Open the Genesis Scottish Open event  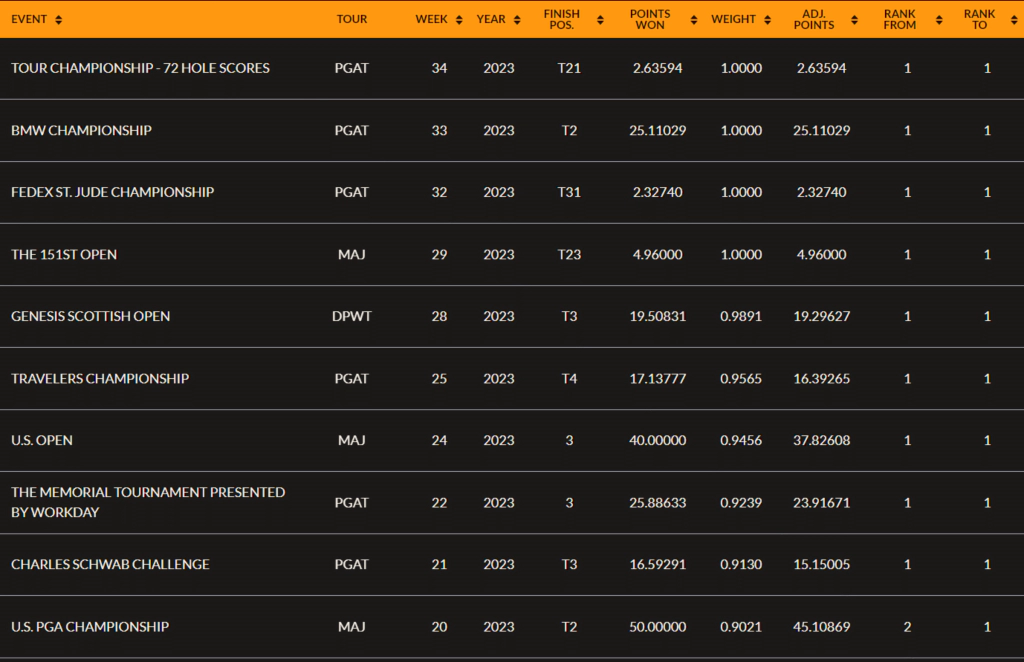[90, 316]
